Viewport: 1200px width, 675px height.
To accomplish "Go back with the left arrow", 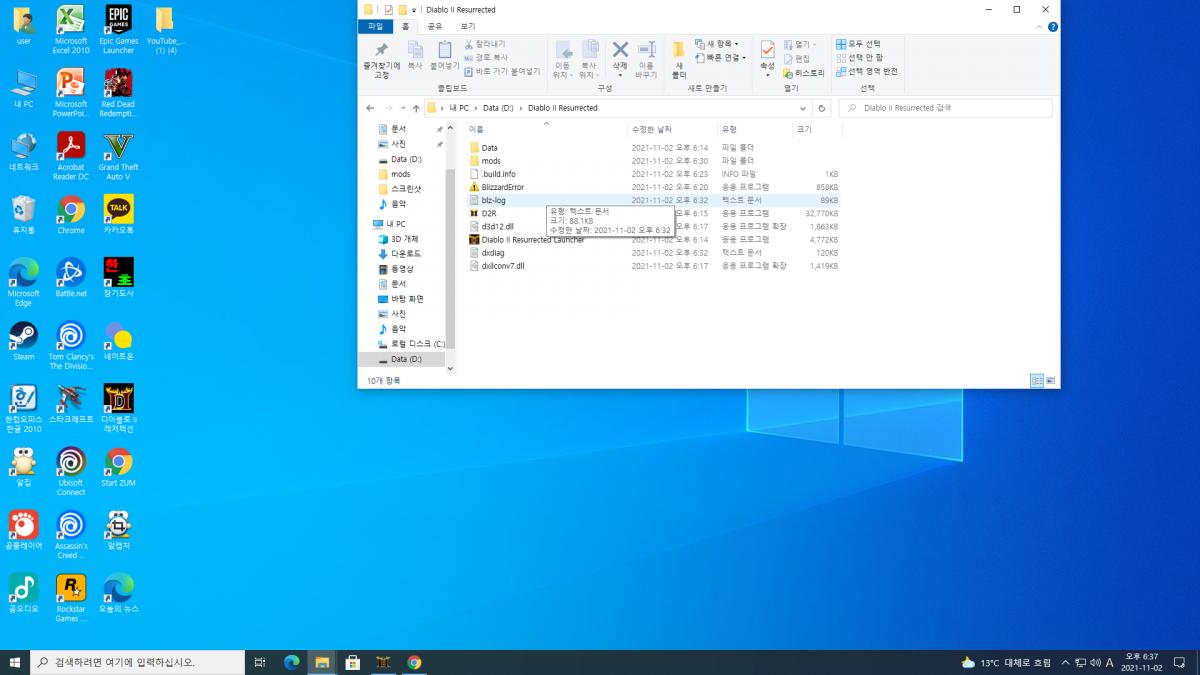I will [370, 108].
